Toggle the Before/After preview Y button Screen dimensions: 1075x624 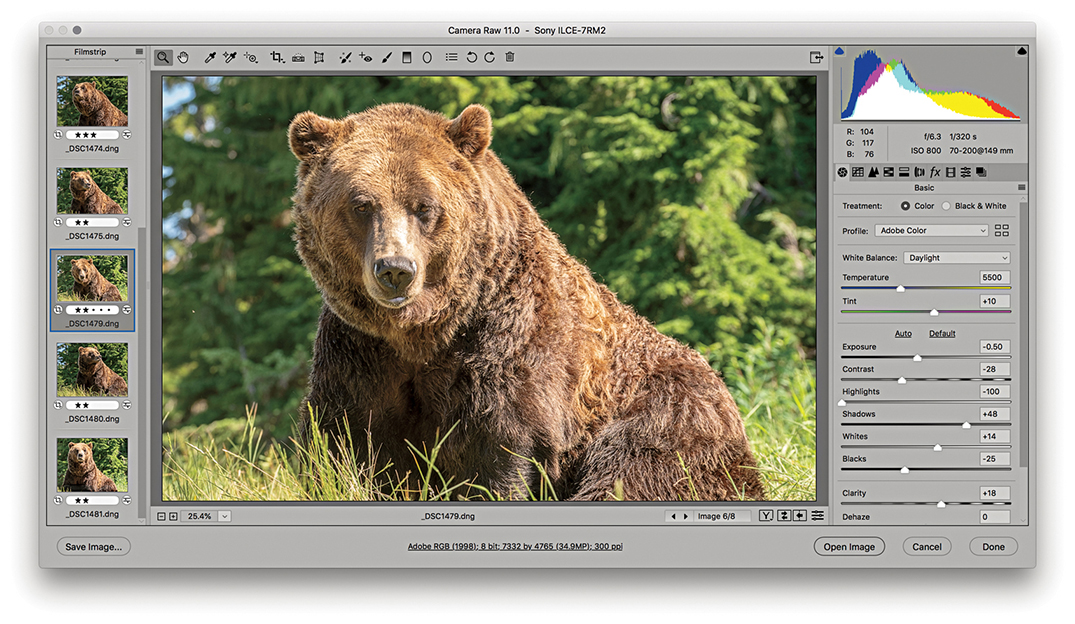pyautogui.click(x=766, y=516)
